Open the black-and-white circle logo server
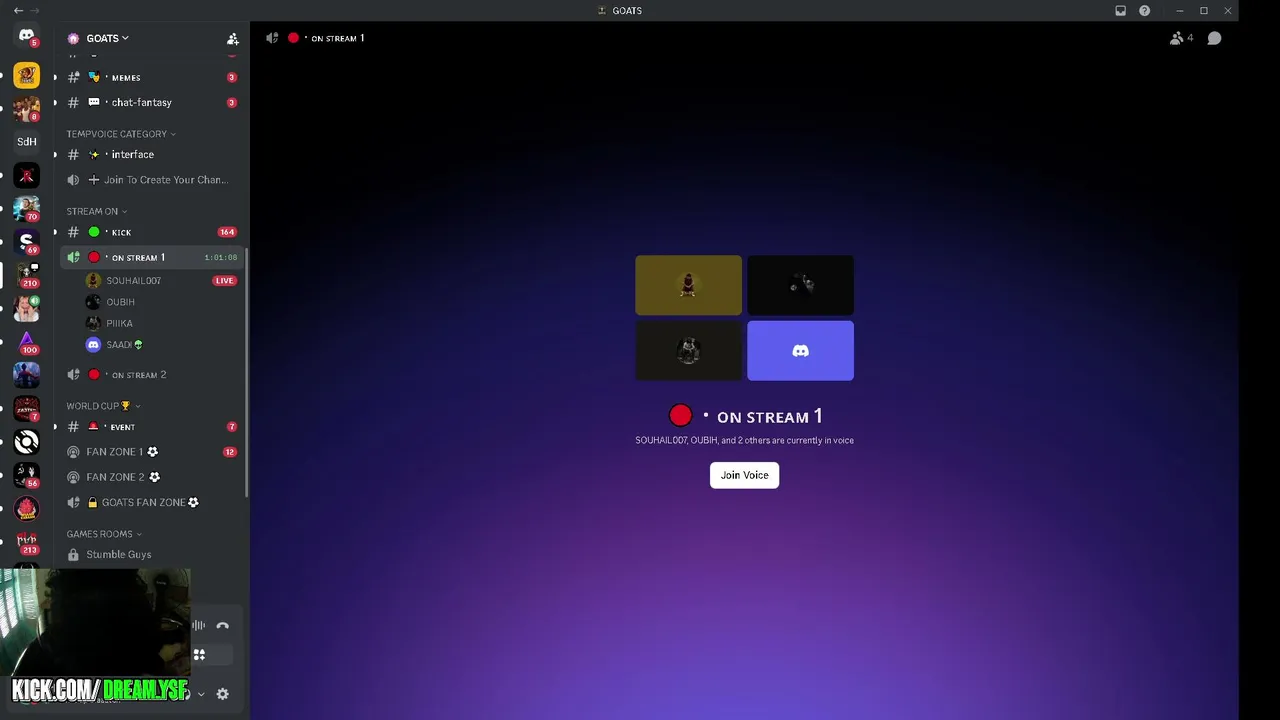The width and height of the screenshot is (1280, 720). [x=26, y=441]
